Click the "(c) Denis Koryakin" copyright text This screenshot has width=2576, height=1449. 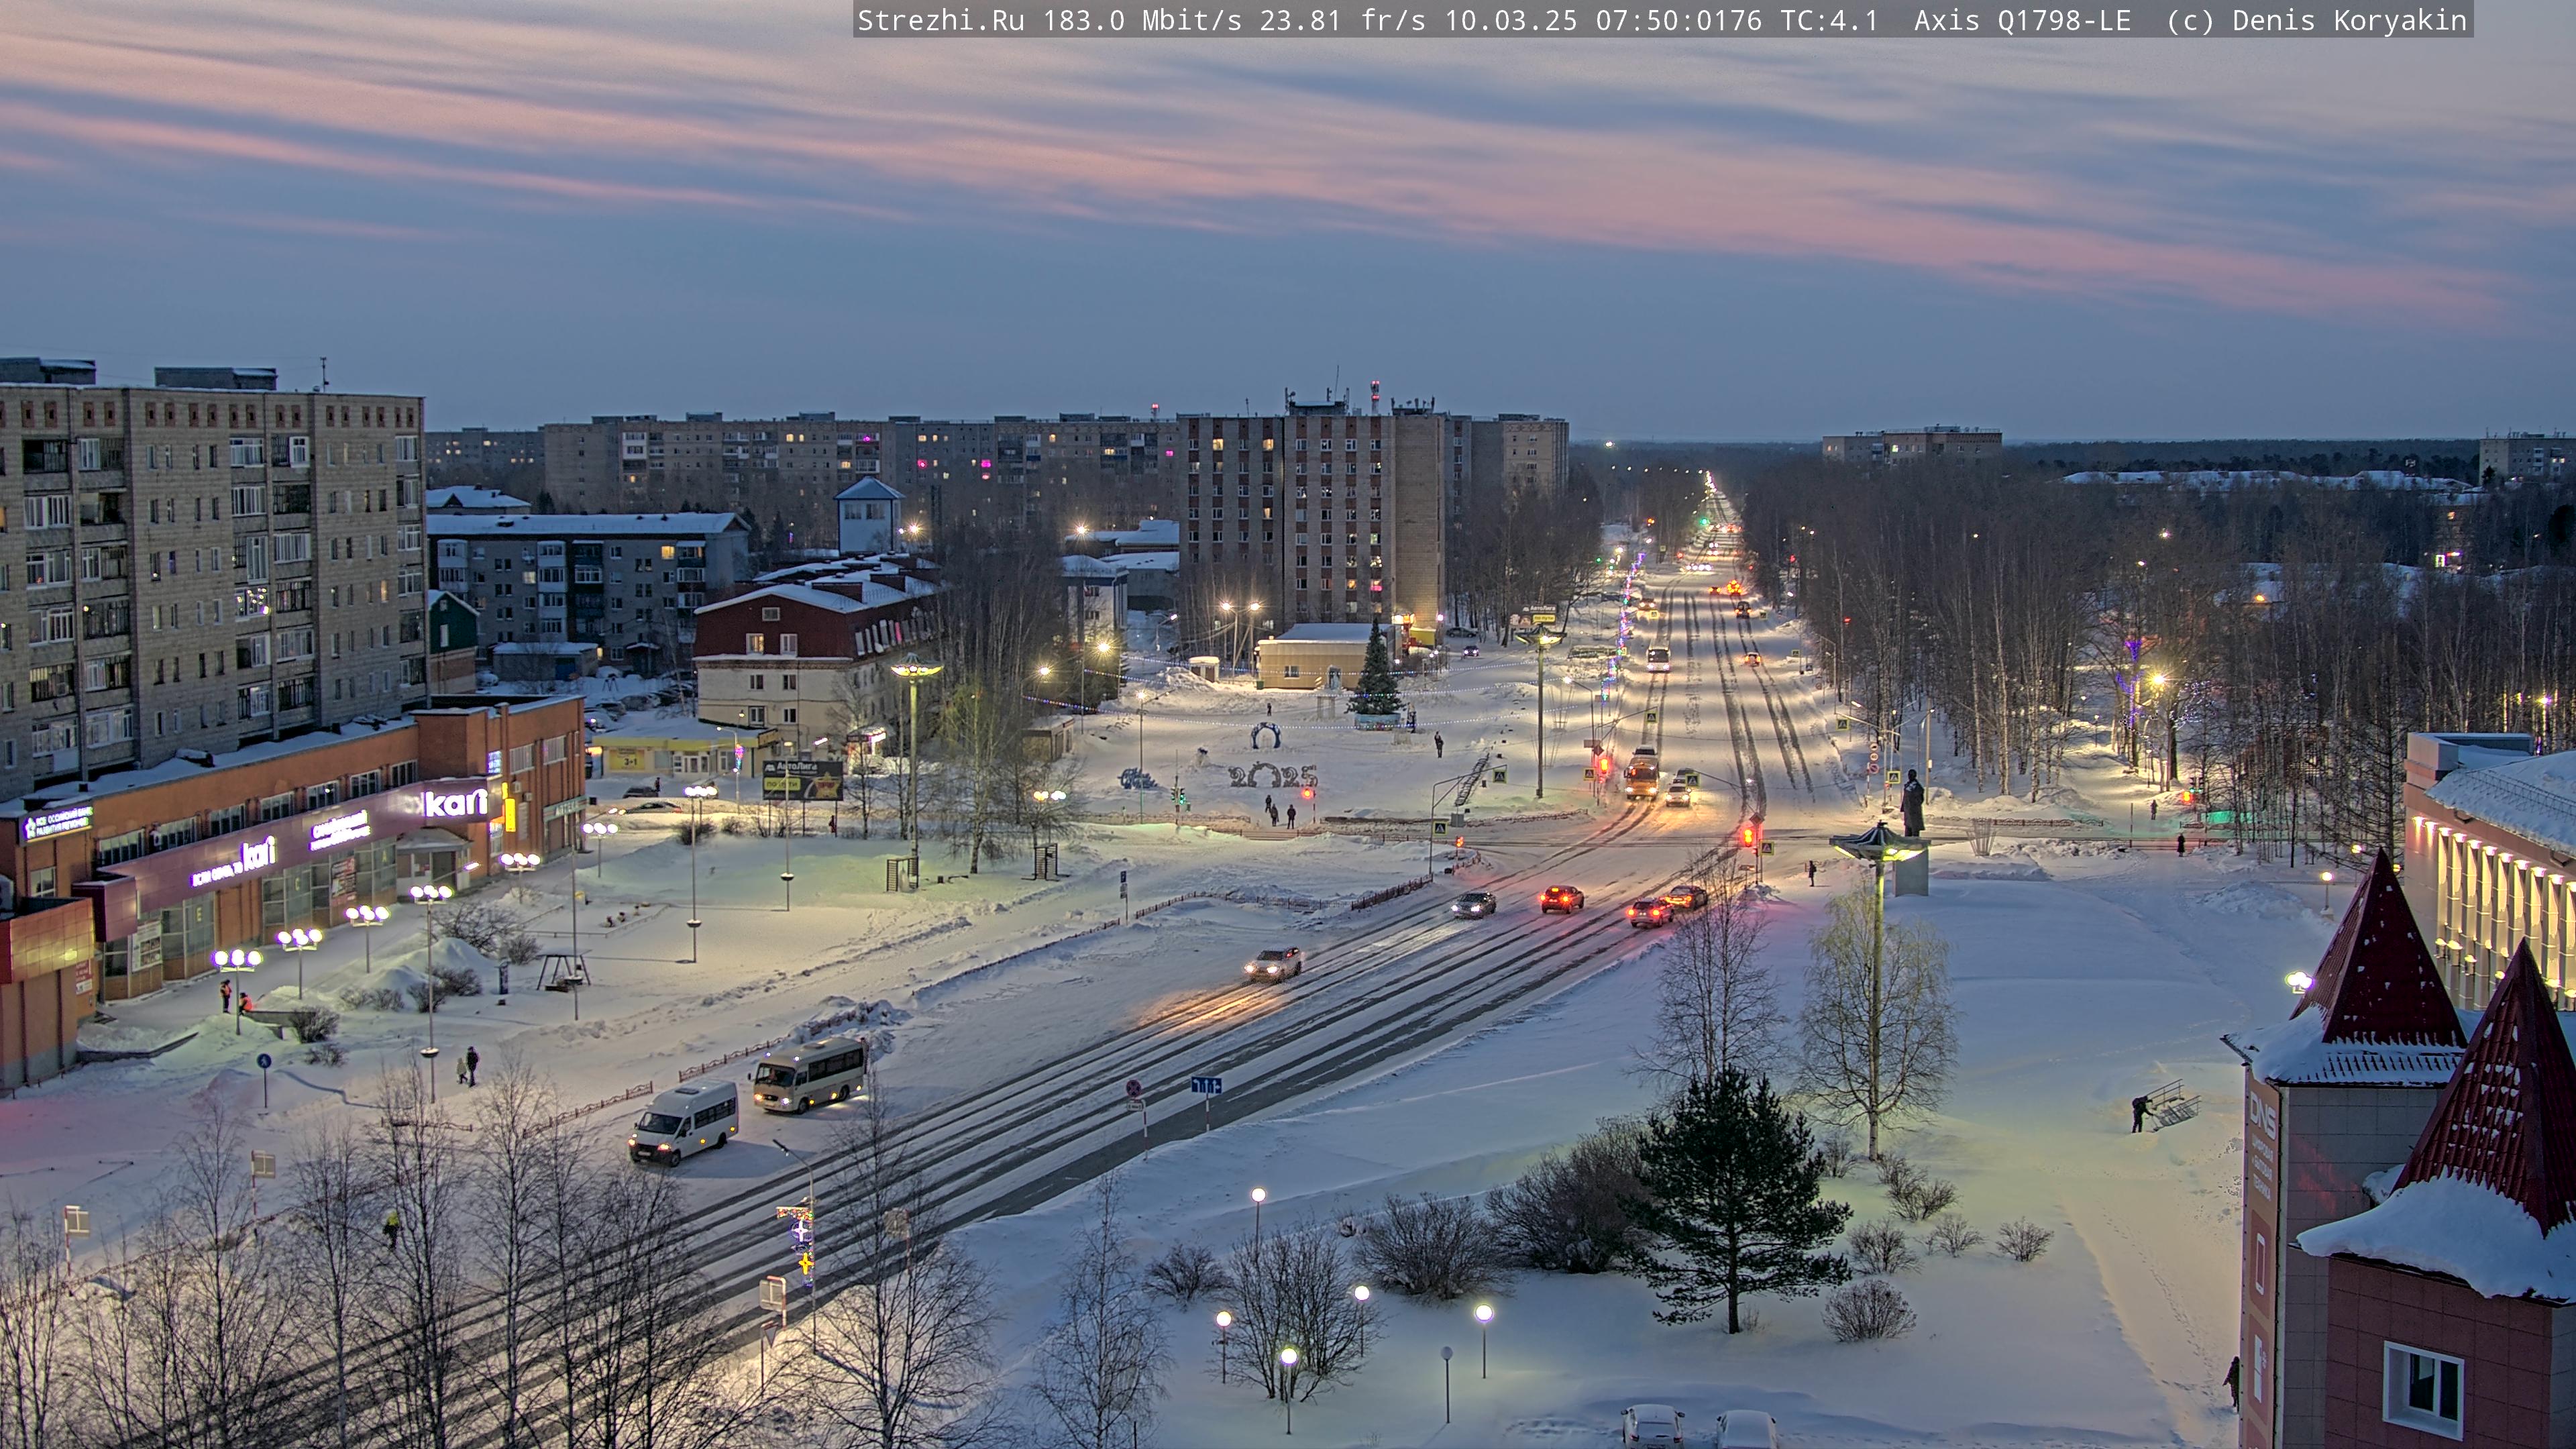tap(2317, 20)
